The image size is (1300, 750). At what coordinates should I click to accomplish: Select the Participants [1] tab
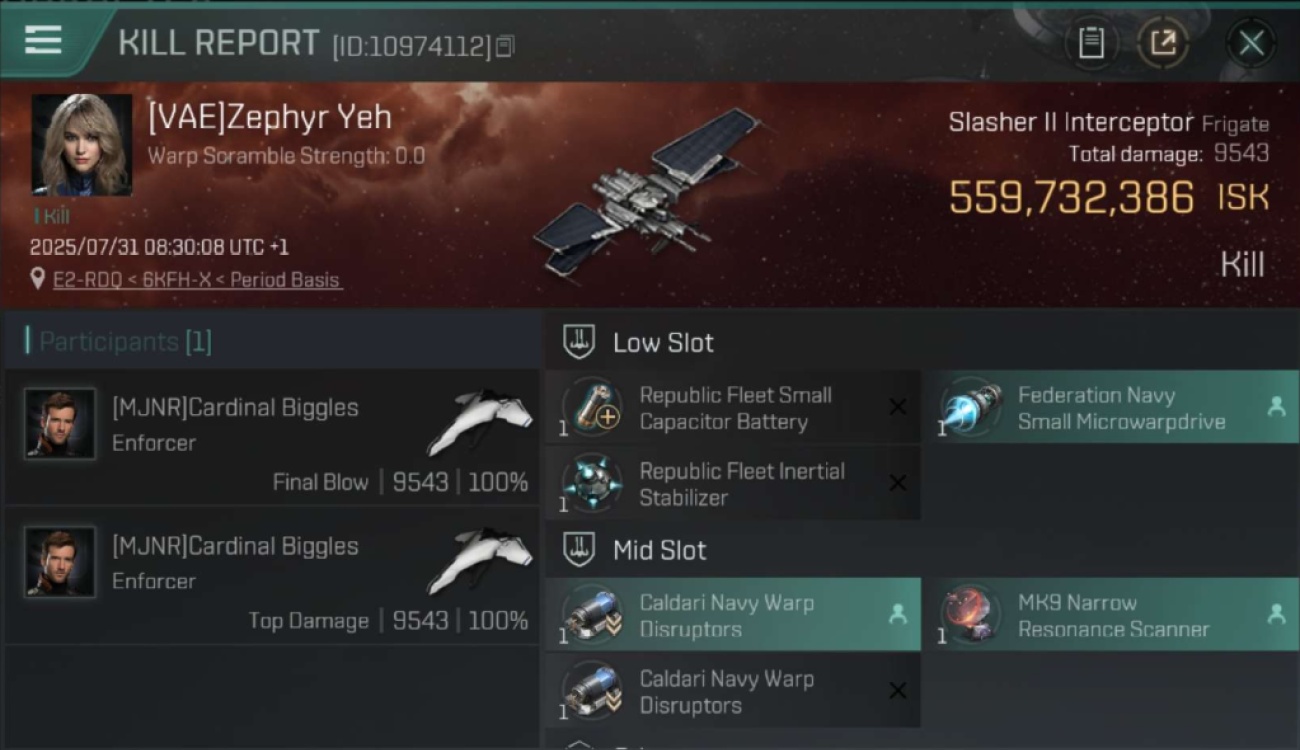click(119, 342)
